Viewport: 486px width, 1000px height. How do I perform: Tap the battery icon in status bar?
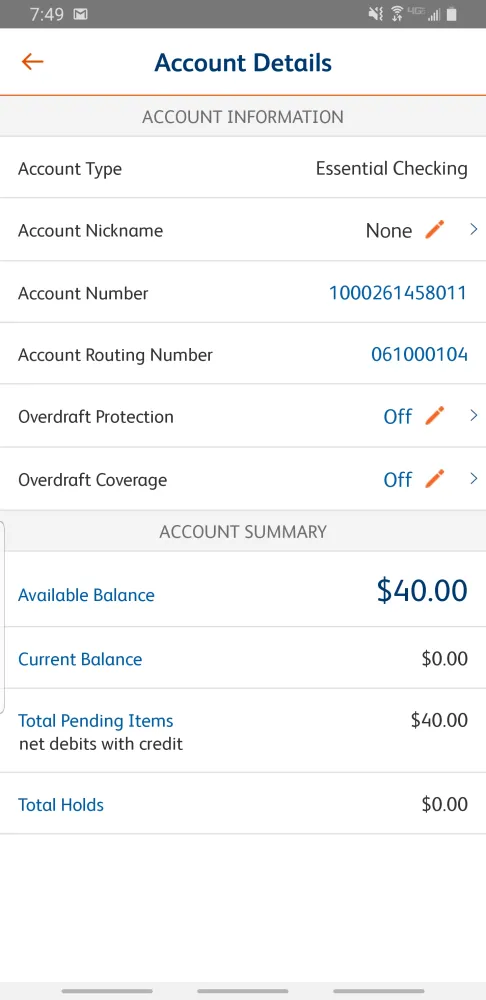coord(452,14)
